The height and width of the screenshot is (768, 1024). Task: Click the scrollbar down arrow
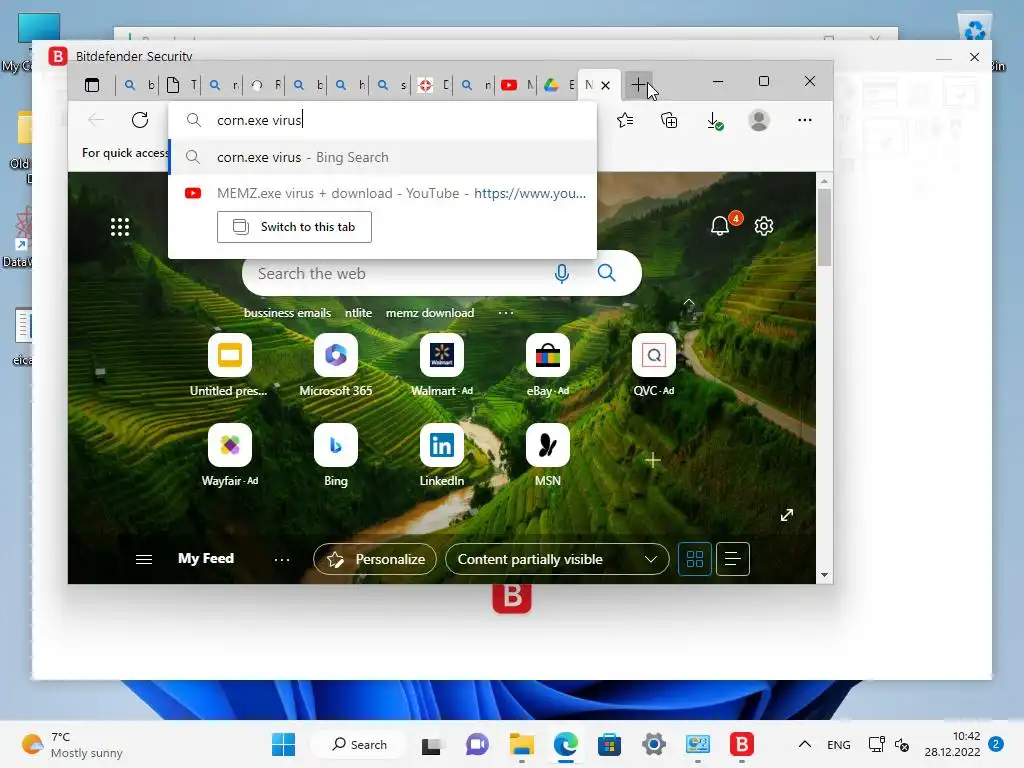pos(824,575)
